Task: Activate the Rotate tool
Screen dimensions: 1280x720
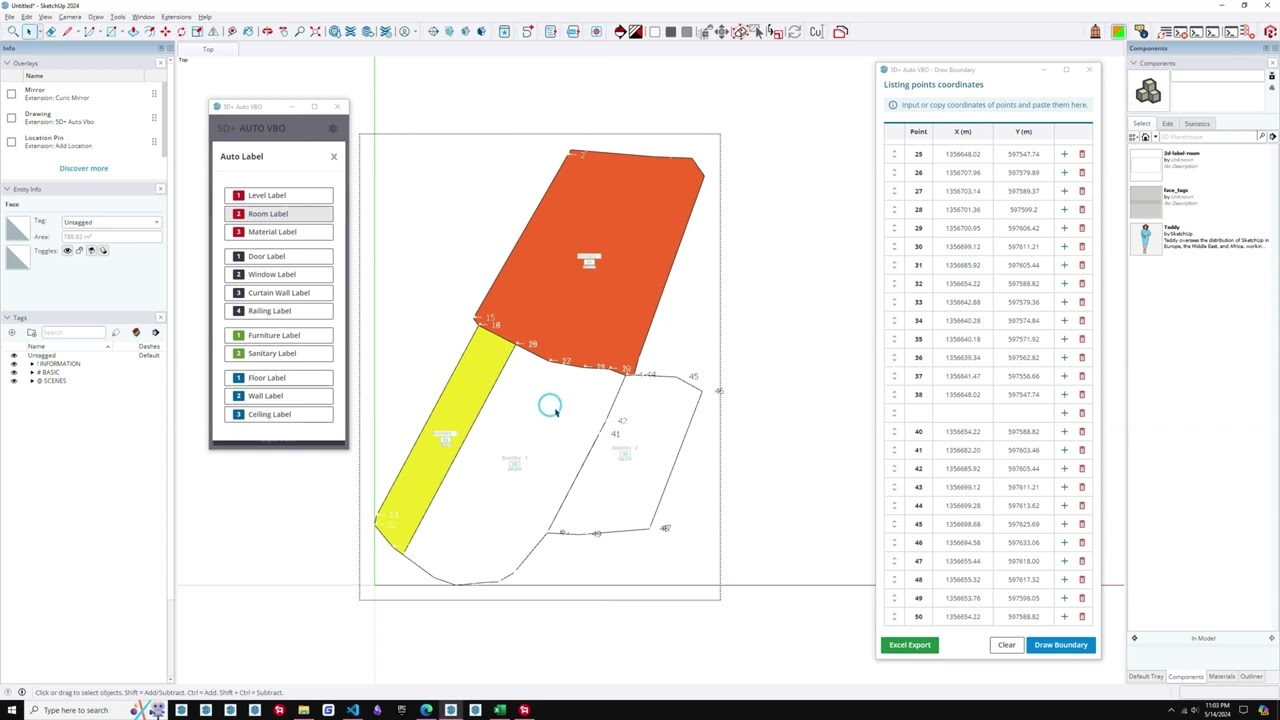Action: pyautogui.click(x=182, y=32)
